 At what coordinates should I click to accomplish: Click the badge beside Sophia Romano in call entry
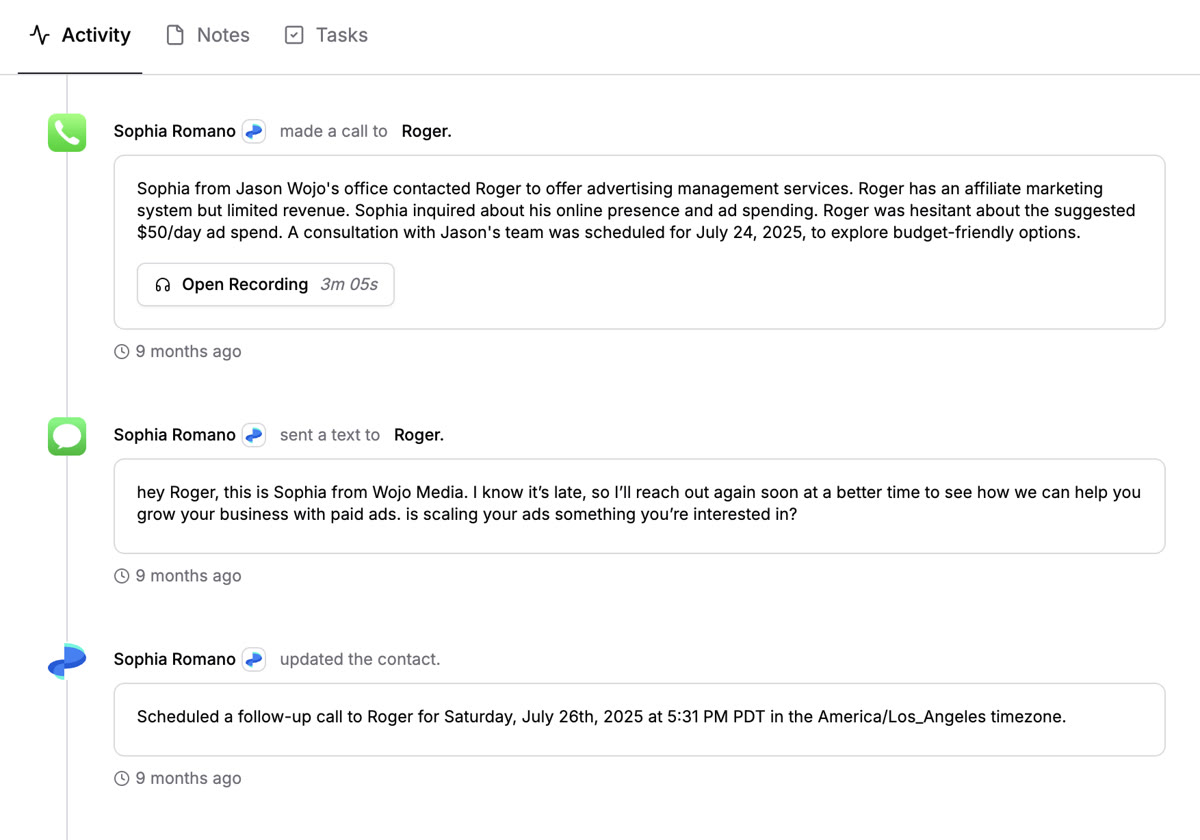pos(254,132)
